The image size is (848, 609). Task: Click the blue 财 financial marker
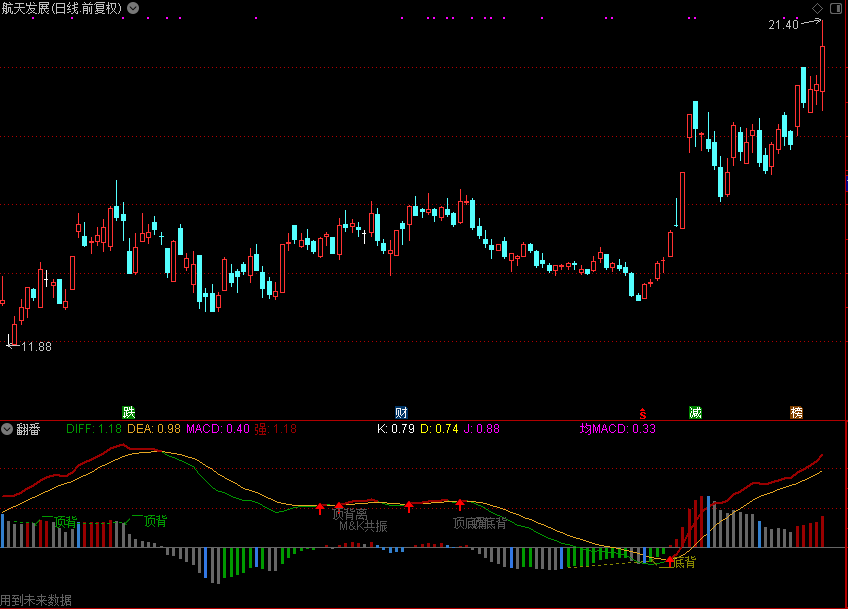point(401,412)
